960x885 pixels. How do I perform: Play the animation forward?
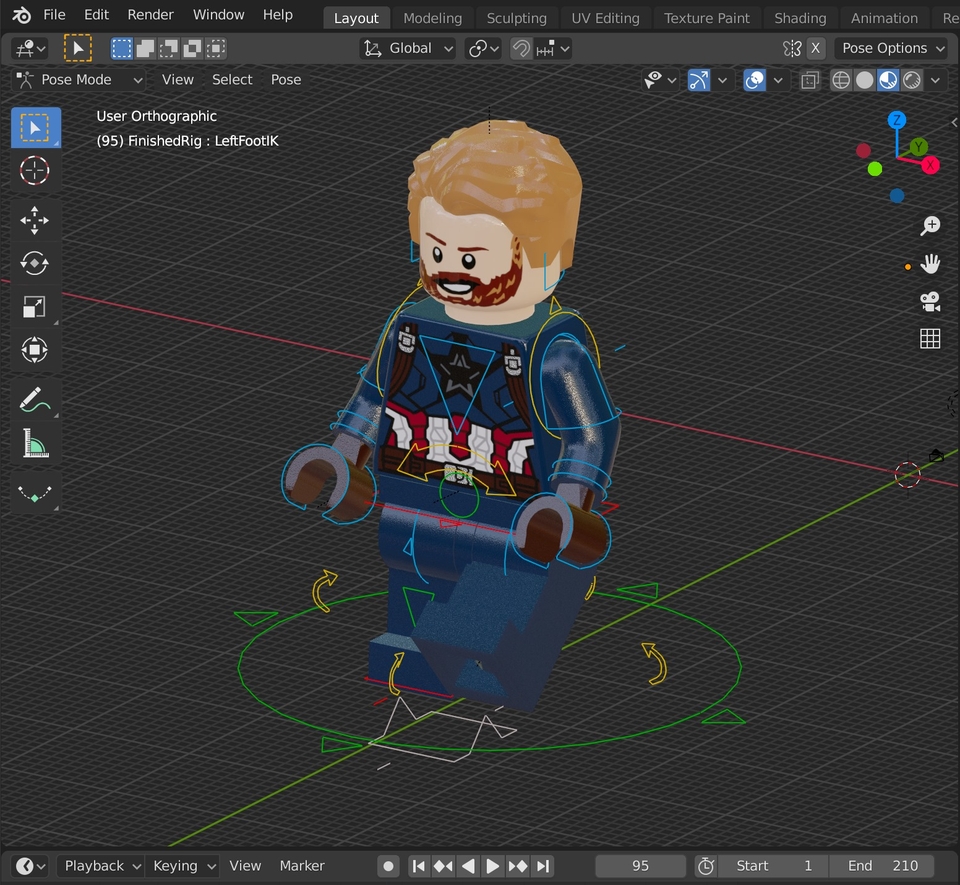[x=492, y=866]
